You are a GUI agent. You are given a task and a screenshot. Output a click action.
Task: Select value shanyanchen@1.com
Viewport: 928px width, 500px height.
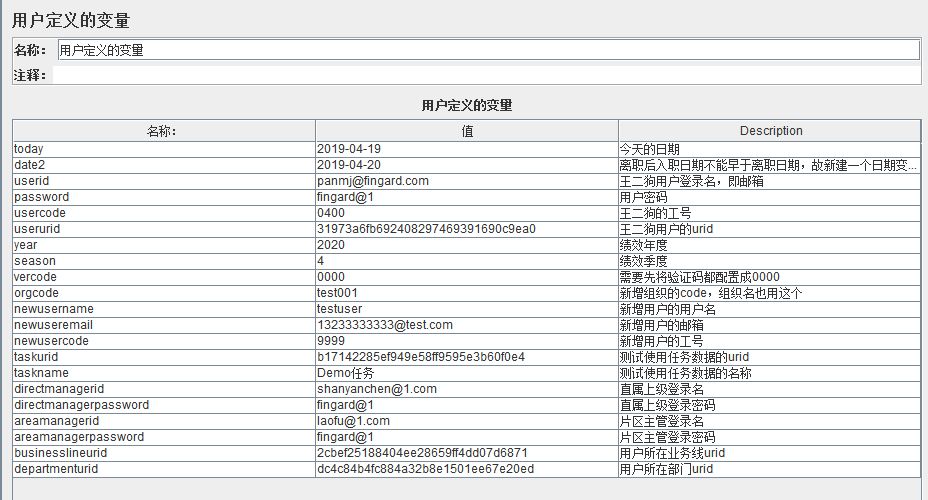point(467,389)
